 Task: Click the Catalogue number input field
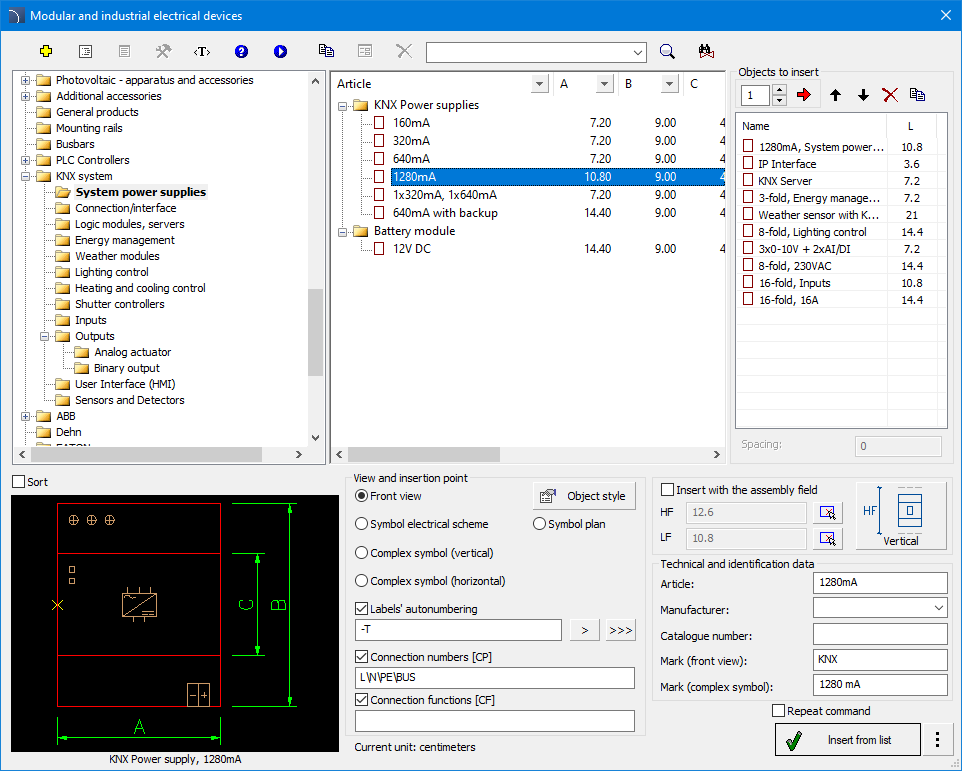pyautogui.click(x=880, y=634)
